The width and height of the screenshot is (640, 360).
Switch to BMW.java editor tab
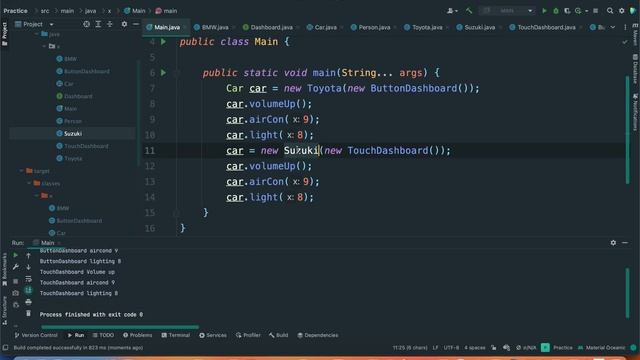[x=211, y=27]
